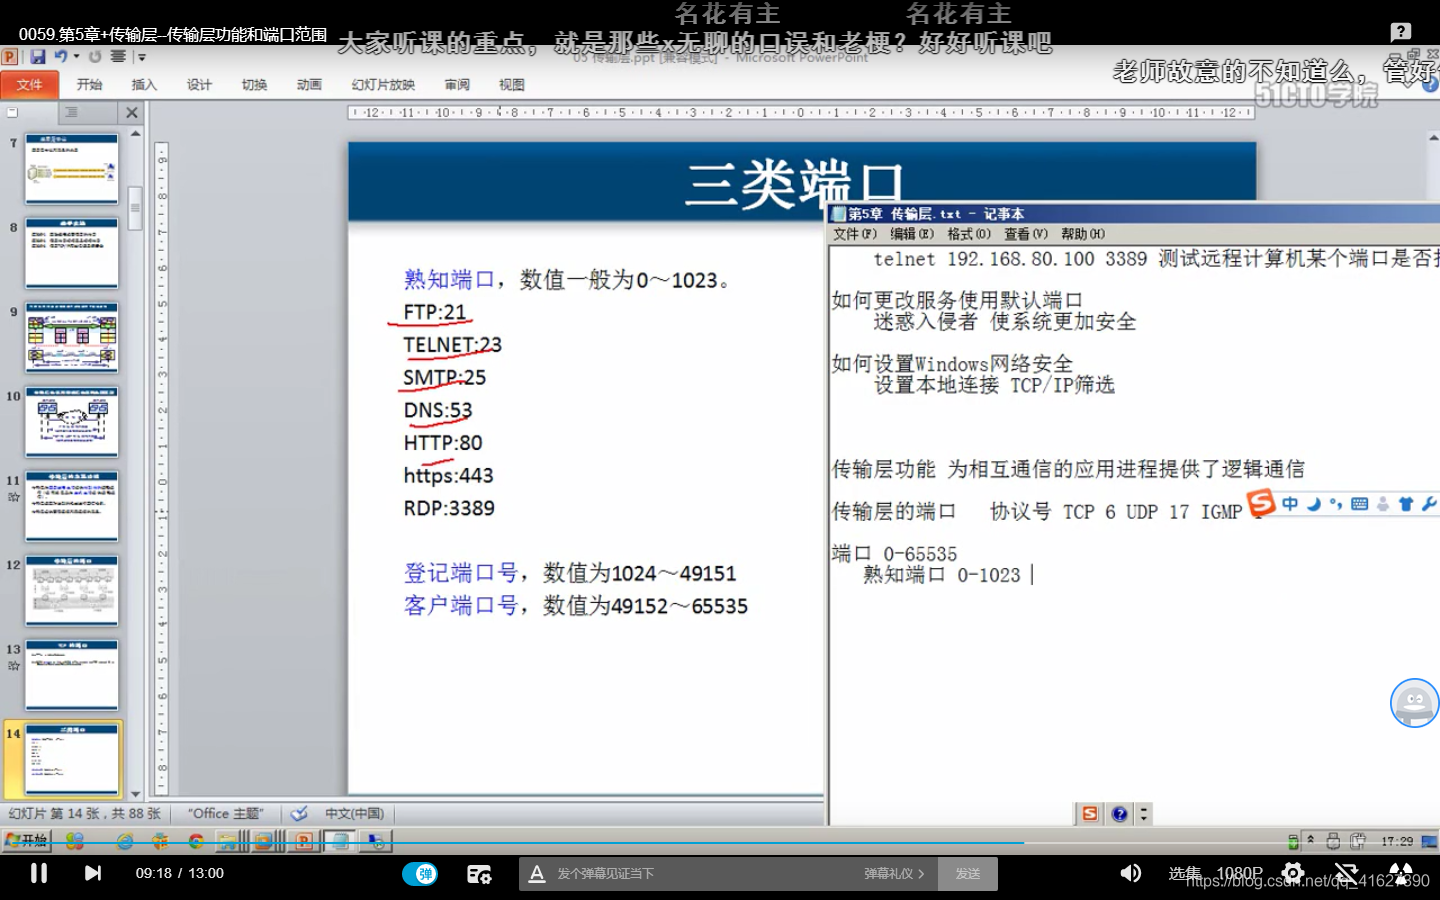Click the 开始 Start button

pos(28,842)
